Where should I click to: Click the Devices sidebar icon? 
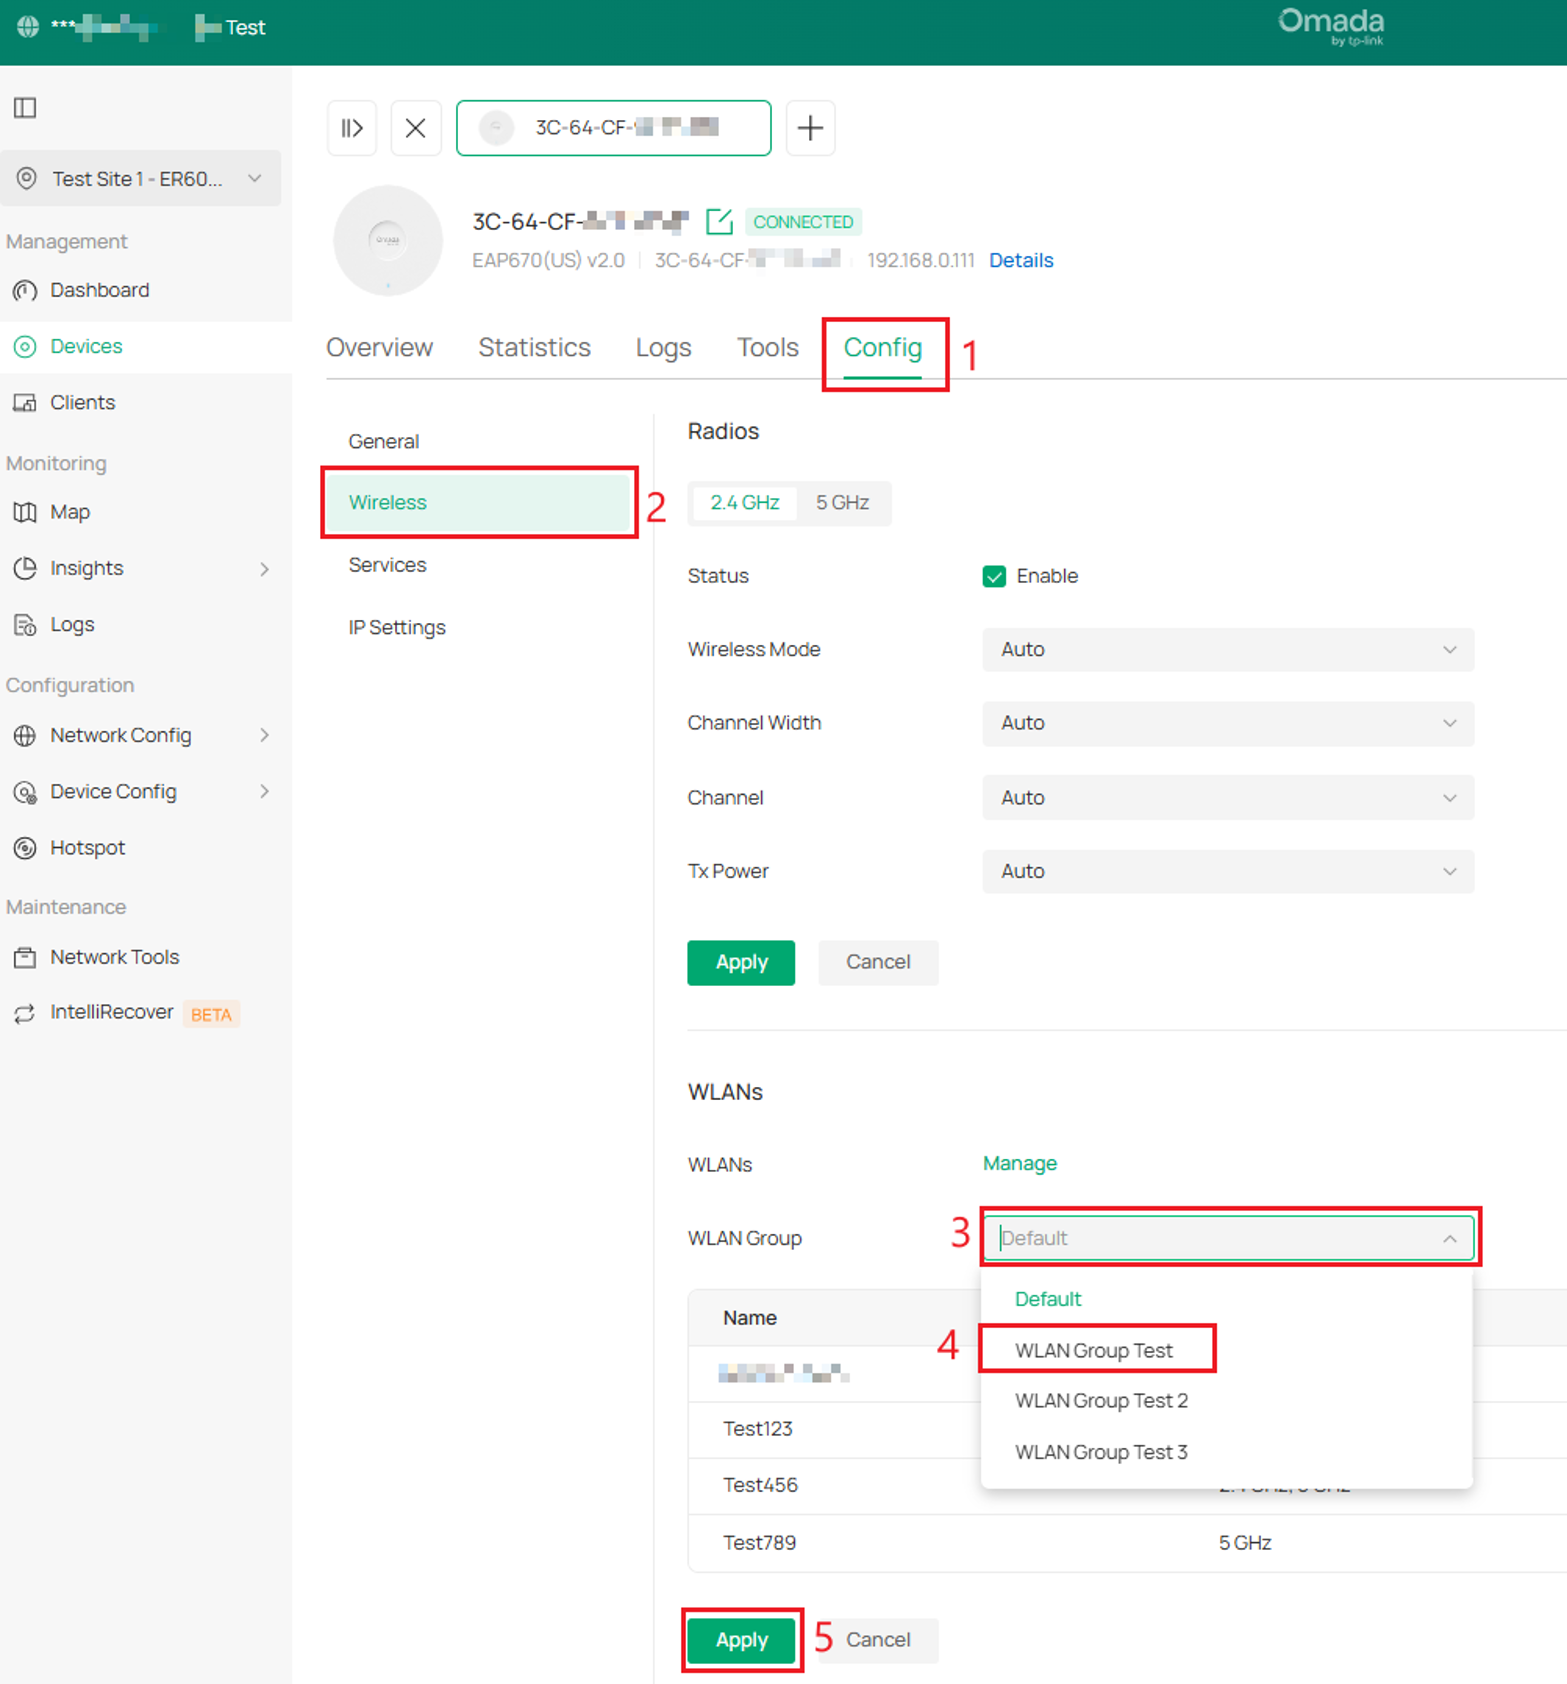click(25, 346)
